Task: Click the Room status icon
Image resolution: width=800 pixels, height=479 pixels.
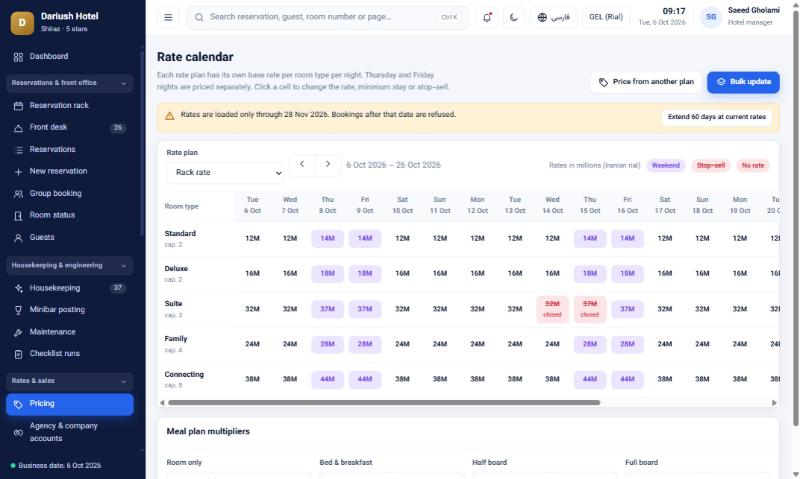Action: [x=18, y=216]
